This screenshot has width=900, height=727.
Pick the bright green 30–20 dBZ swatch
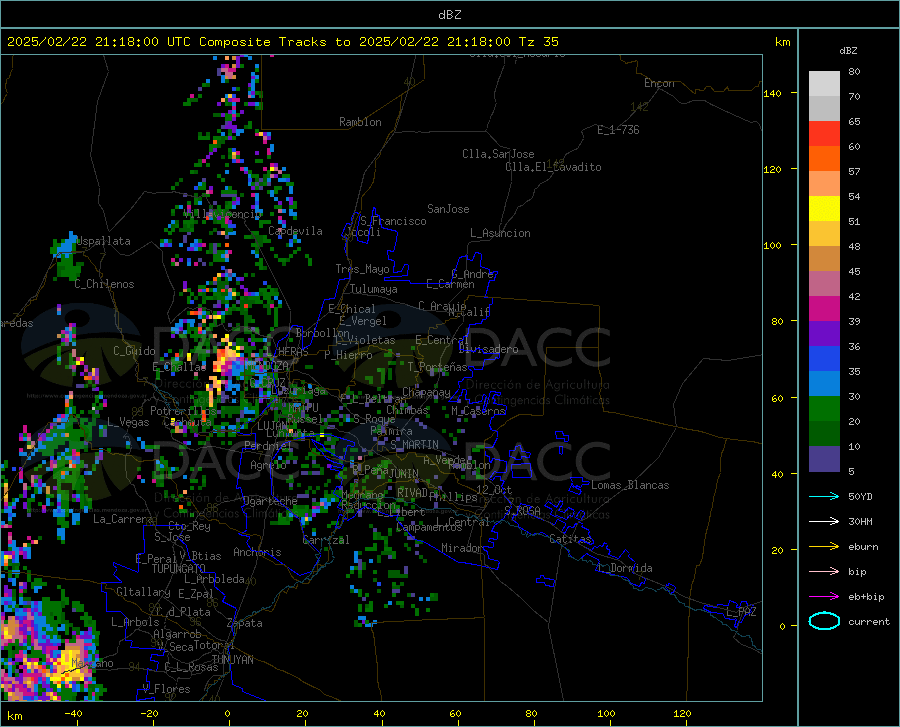pos(824,409)
